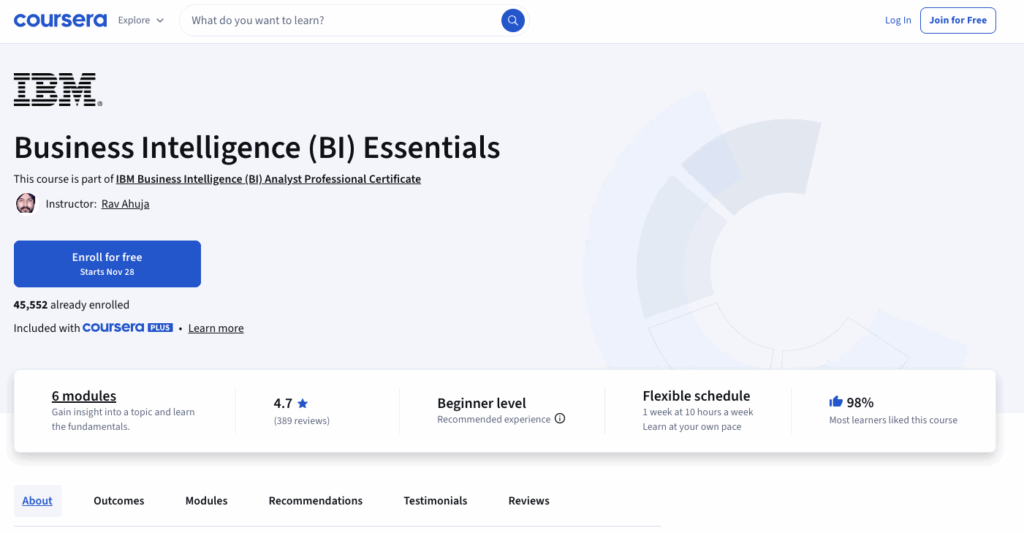The height and width of the screenshot is (533, 1024).
Task: Open the Reviews tab
Action: pos(529,501)
